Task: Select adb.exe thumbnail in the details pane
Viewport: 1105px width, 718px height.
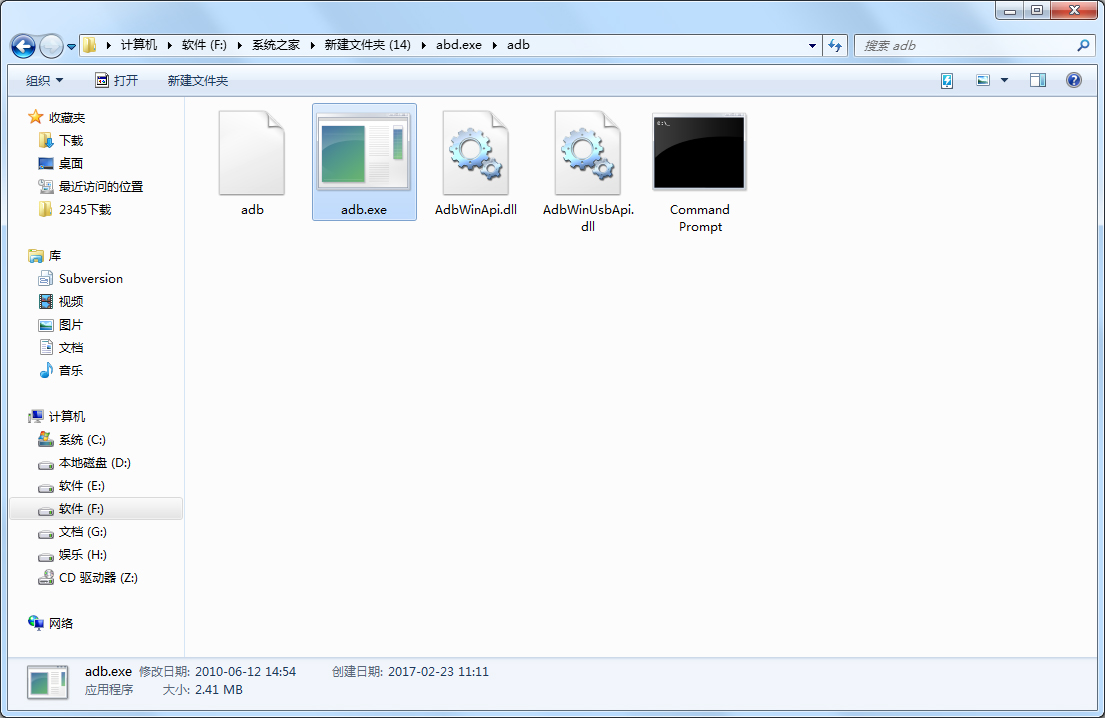Action: click(x=46, y=679)
